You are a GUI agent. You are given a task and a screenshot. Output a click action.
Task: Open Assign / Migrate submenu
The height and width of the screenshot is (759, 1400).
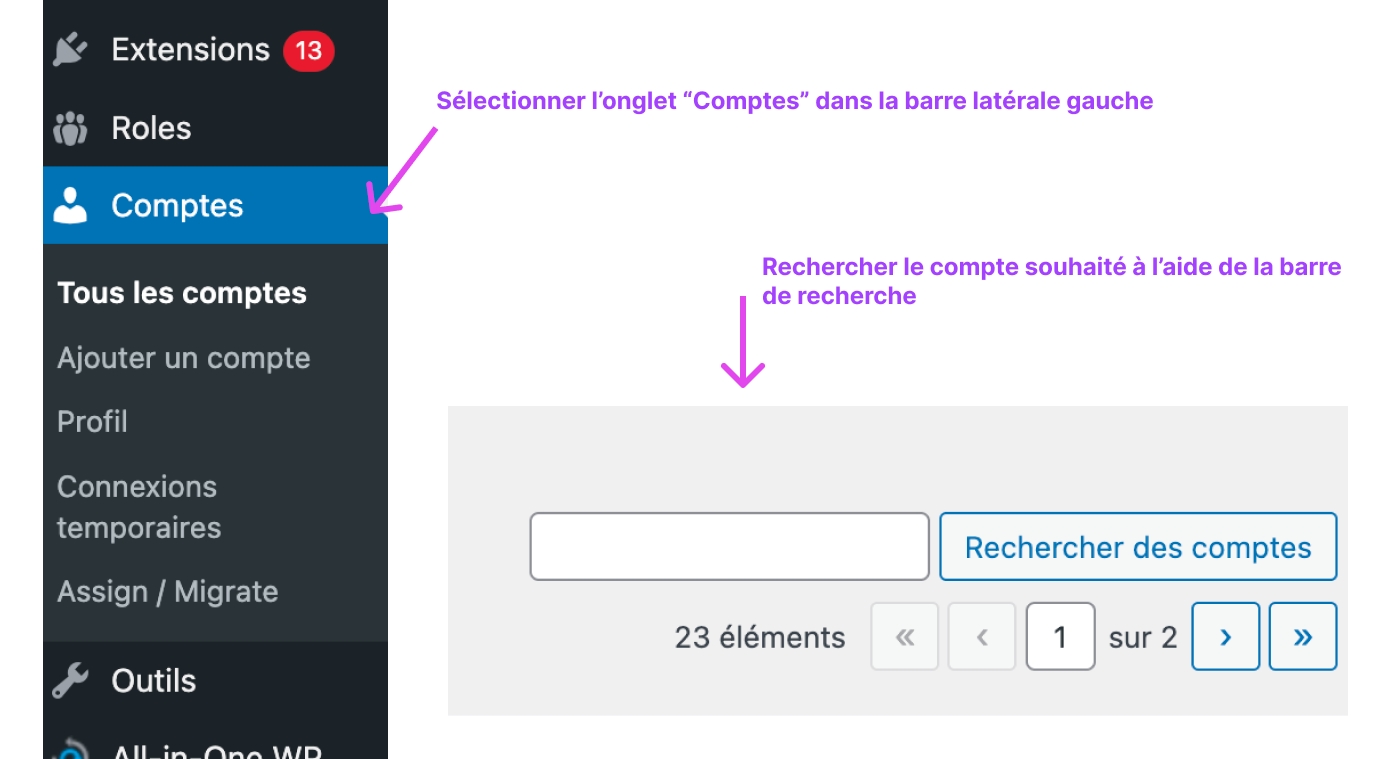click(x=168, y=592)
